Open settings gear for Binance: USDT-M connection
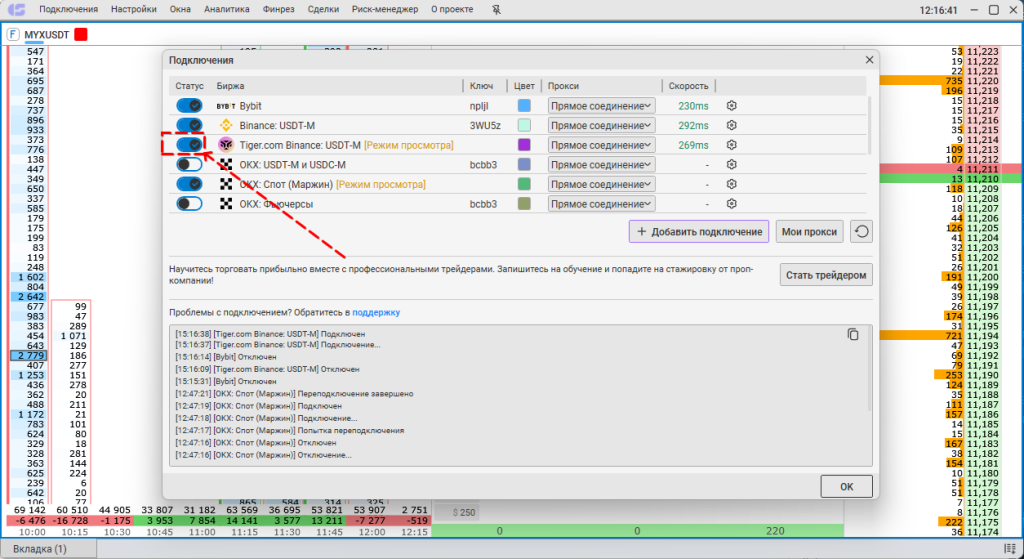This screenshot has height=559, width=1024. click(x=731, y=125)
